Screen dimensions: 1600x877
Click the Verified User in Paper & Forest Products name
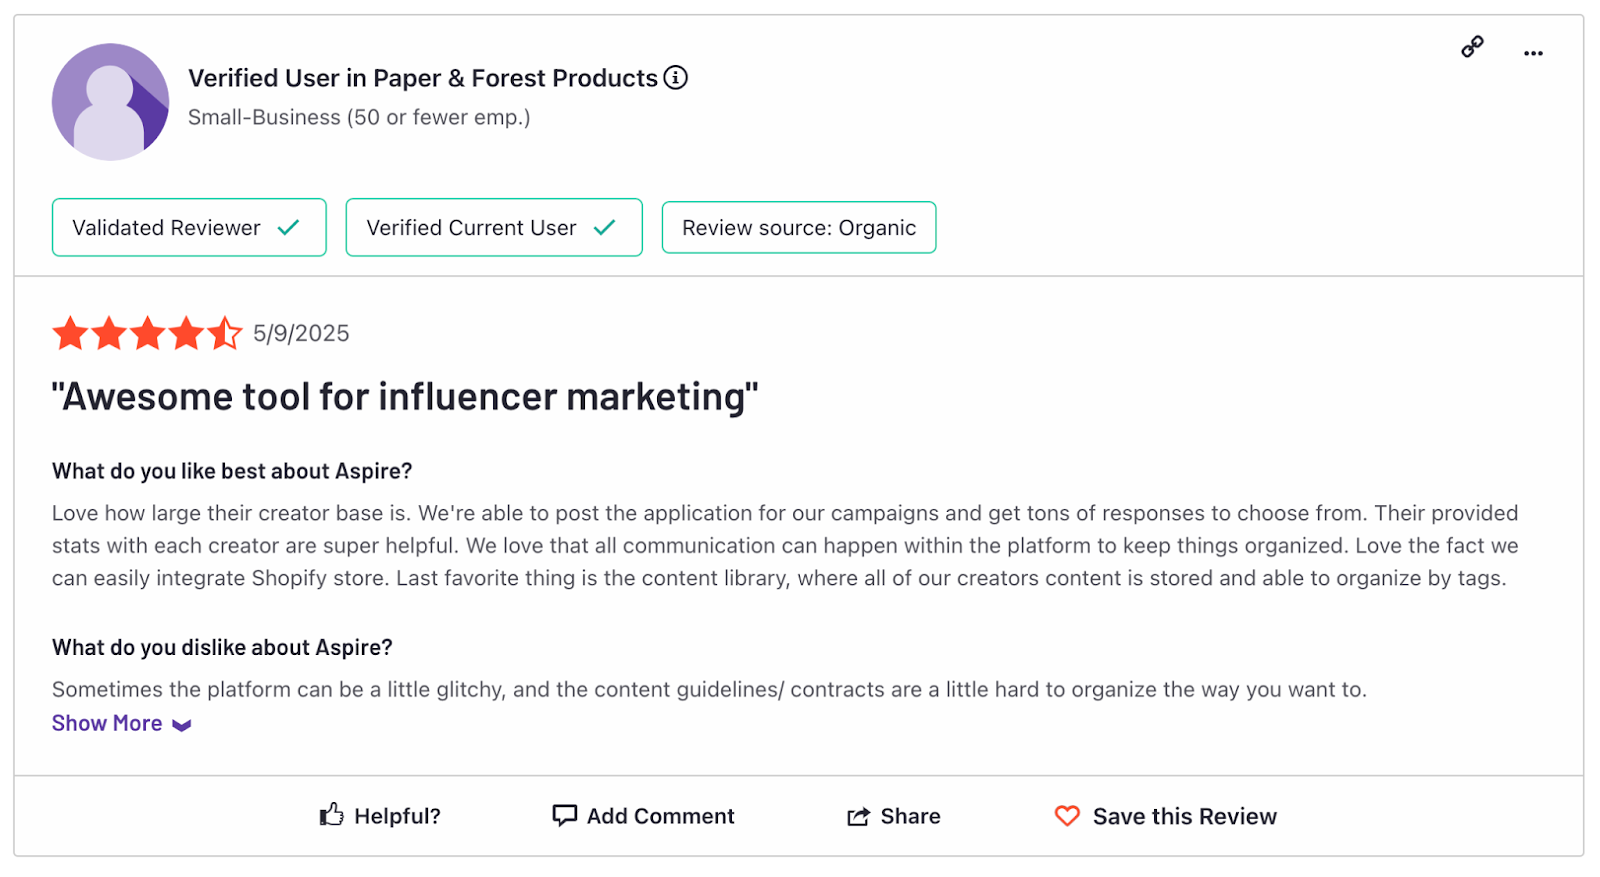(423, 78)
